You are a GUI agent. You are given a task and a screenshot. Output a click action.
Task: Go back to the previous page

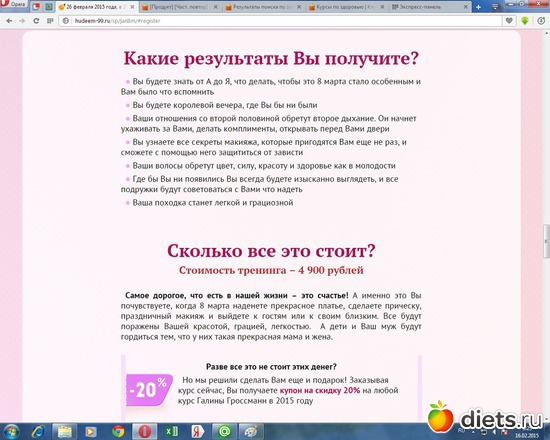coord(9,21)
